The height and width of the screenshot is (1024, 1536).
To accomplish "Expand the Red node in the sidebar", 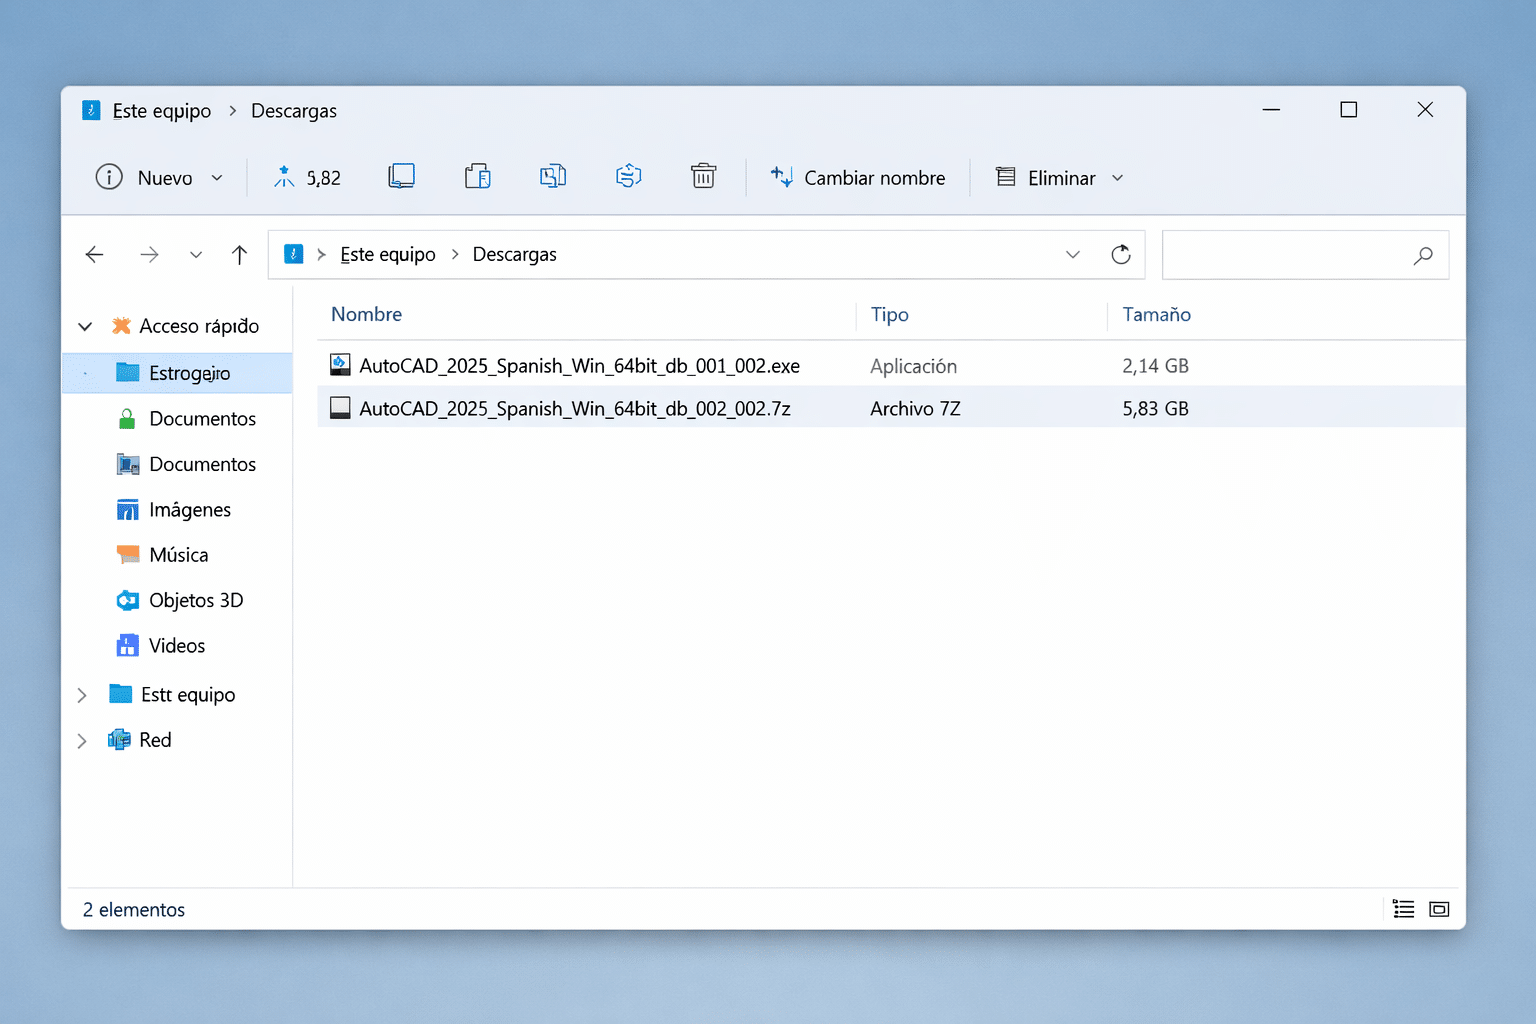I will pos(82,740).
